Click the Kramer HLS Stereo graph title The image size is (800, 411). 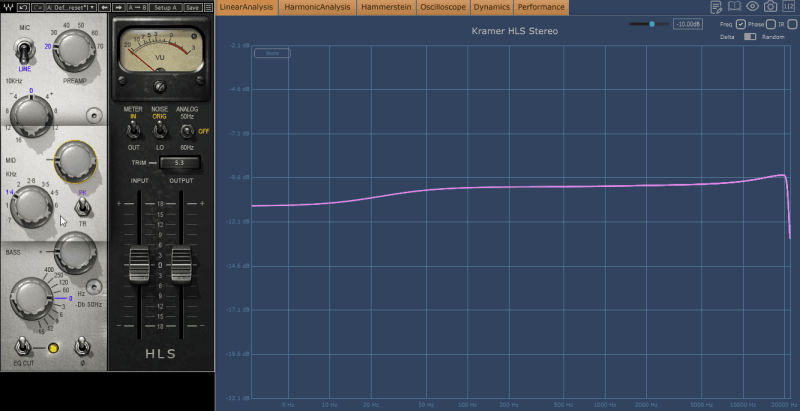pyautogui.click(x=515, y=31)
